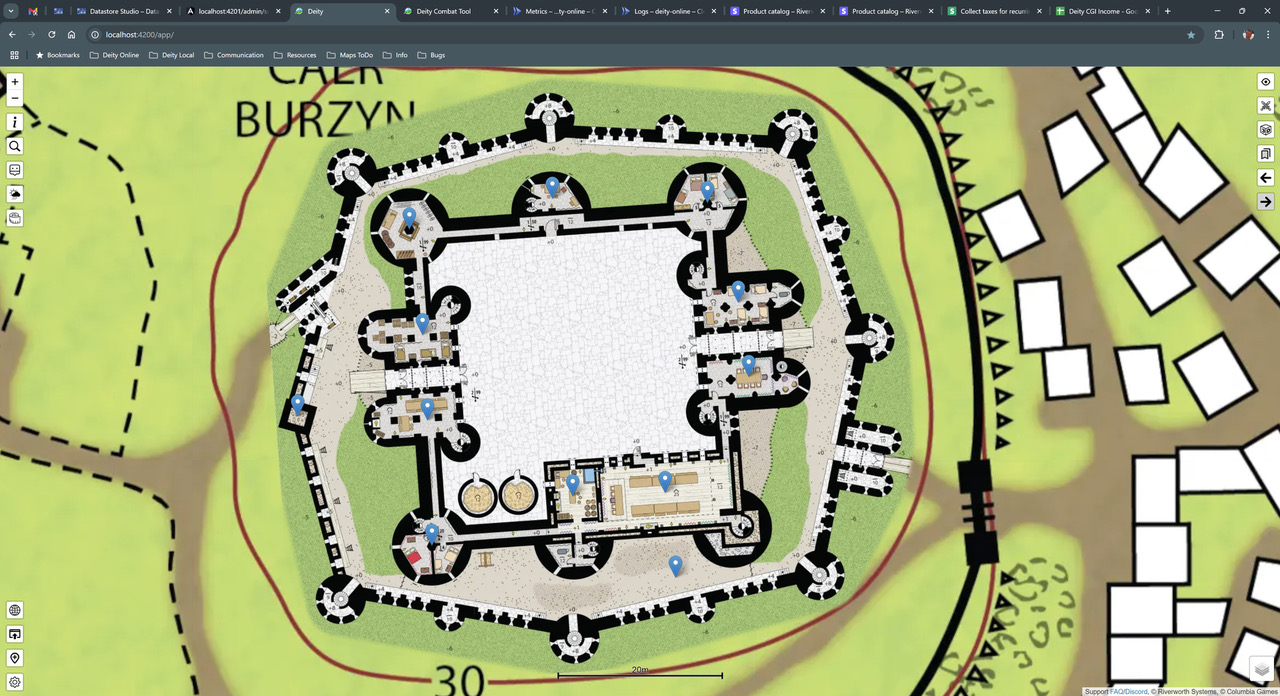The width and height of the screenshot is (1280, 696).
Task: Go to previous view with left arrow
Action: pyautogui.click(x=1265, y=177)
